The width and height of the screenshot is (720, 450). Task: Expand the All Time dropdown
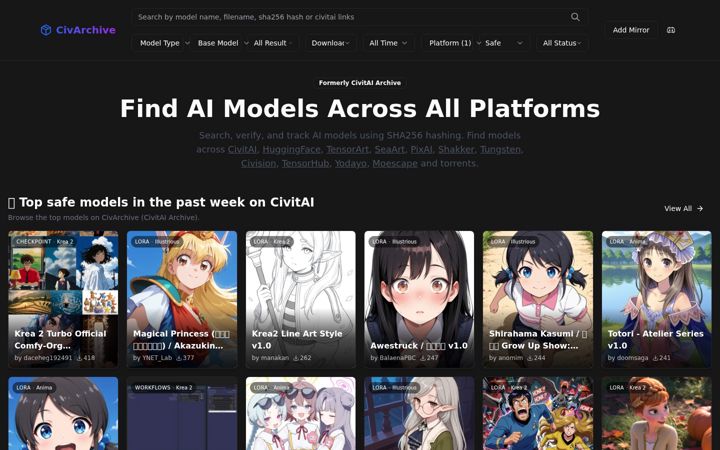coord(388,43)
